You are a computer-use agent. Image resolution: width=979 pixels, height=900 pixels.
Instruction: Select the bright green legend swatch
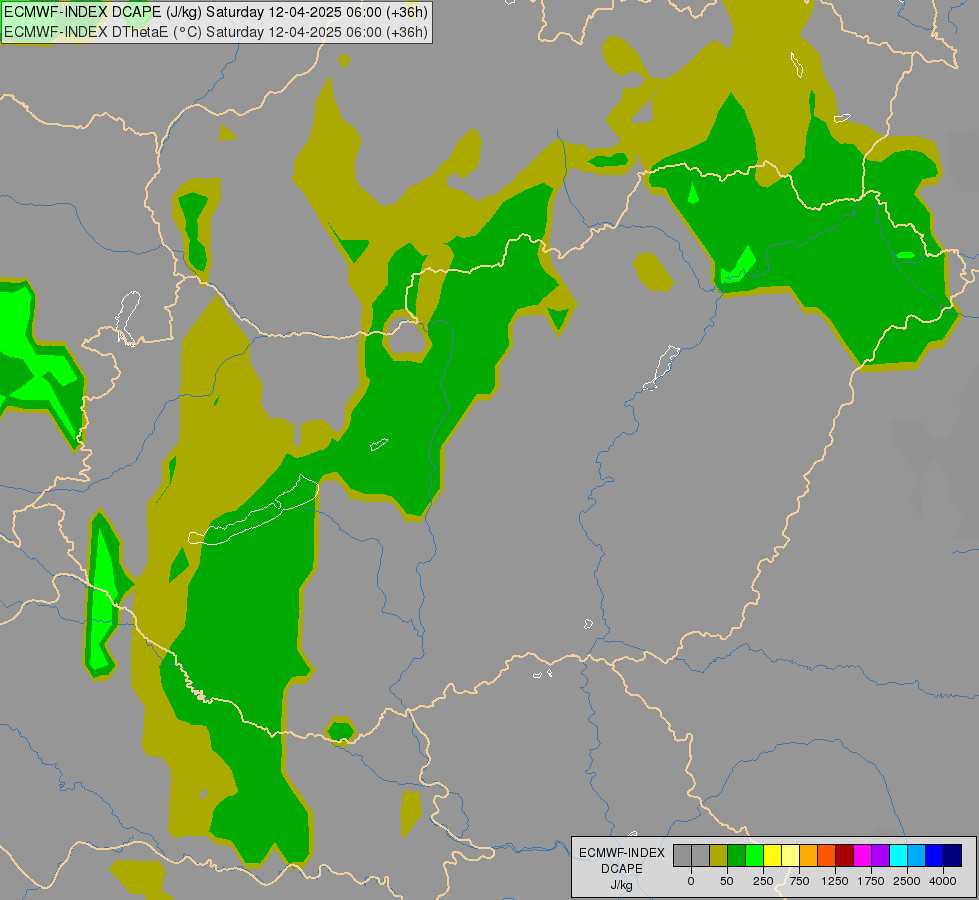click(754, 855)
